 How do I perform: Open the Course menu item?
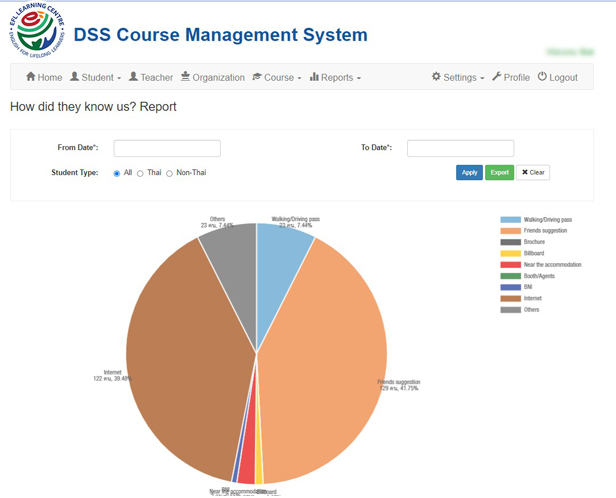(279, 78)
